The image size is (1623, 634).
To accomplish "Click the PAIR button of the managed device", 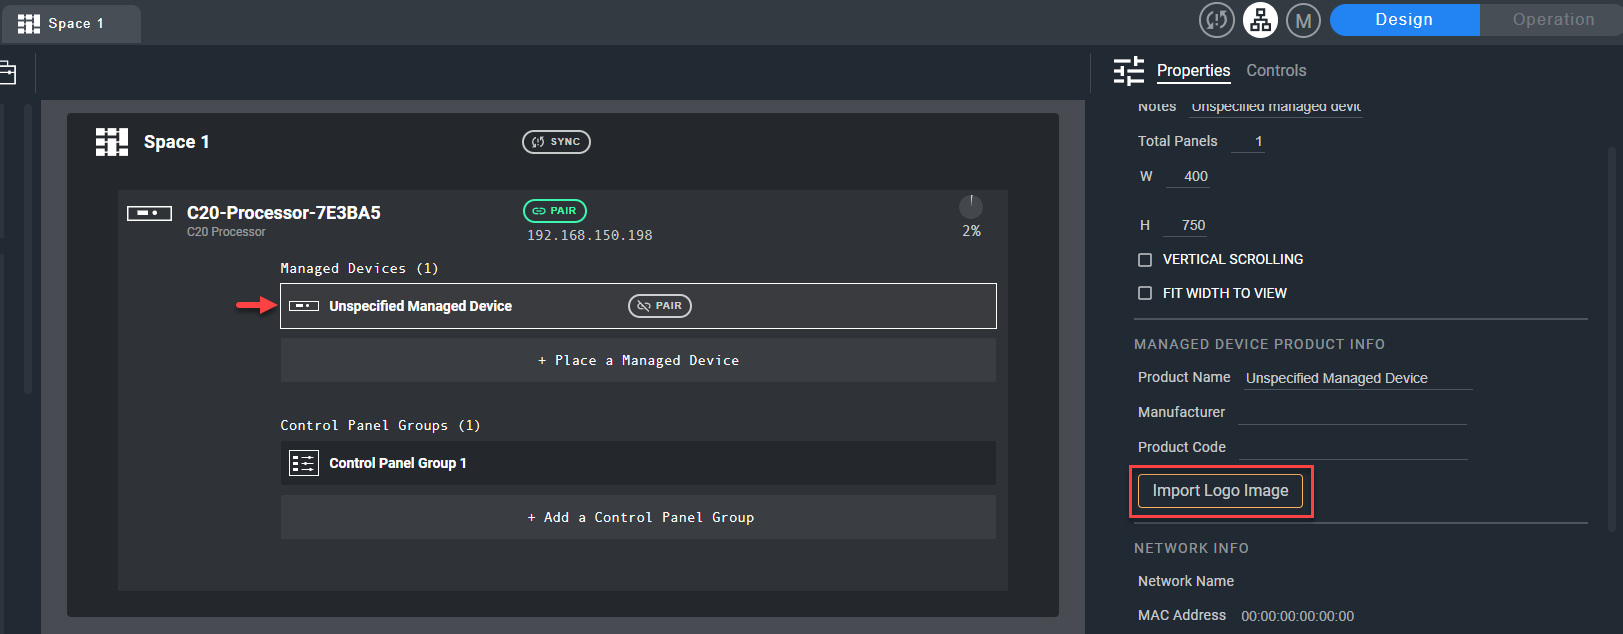I will click(660, 306).
